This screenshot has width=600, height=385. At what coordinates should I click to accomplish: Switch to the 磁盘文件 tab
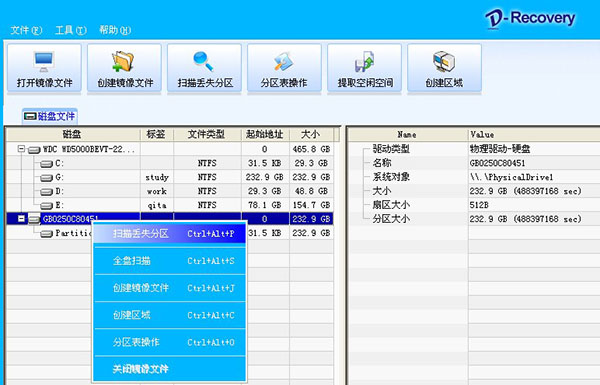50,116
